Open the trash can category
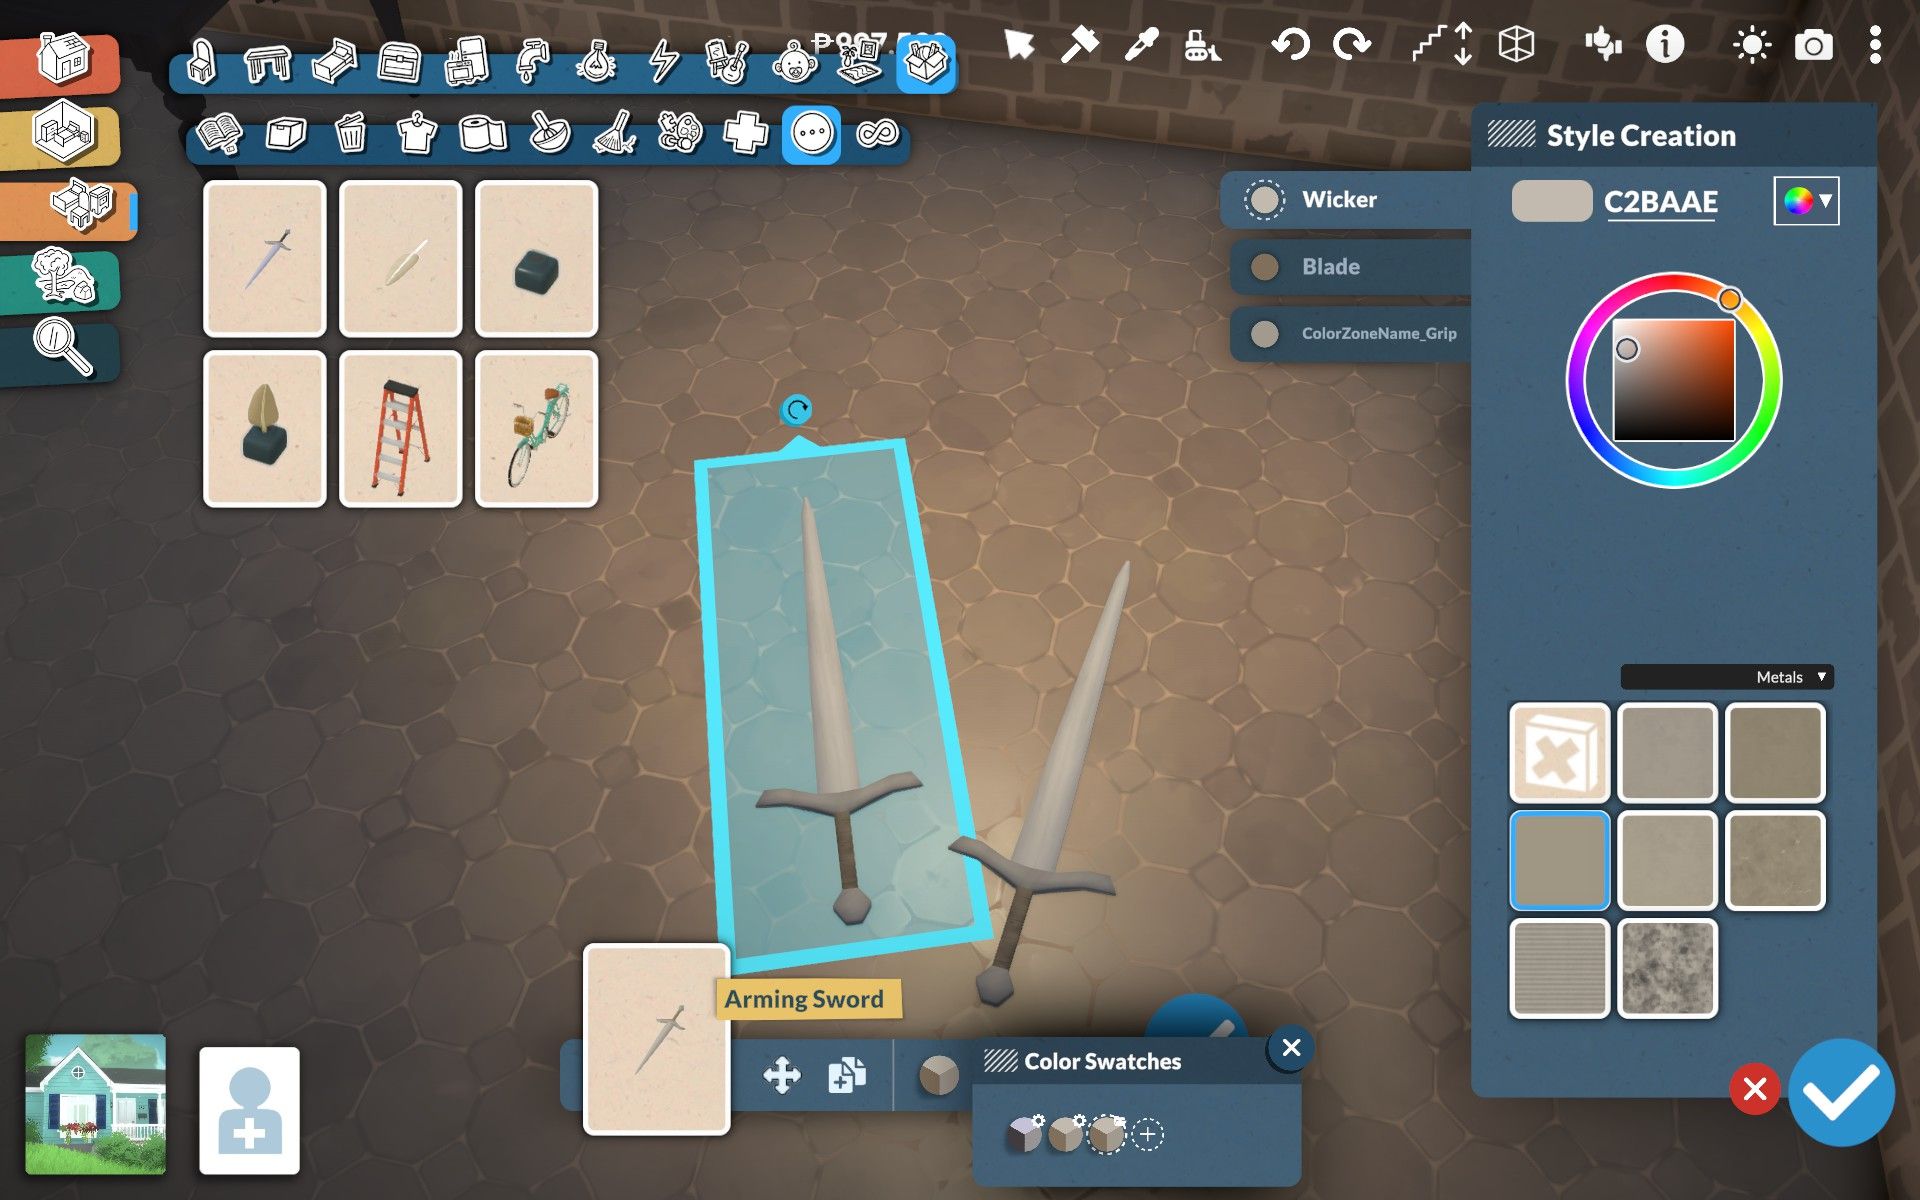The image size is (1920, 1200). pos(350,133)
